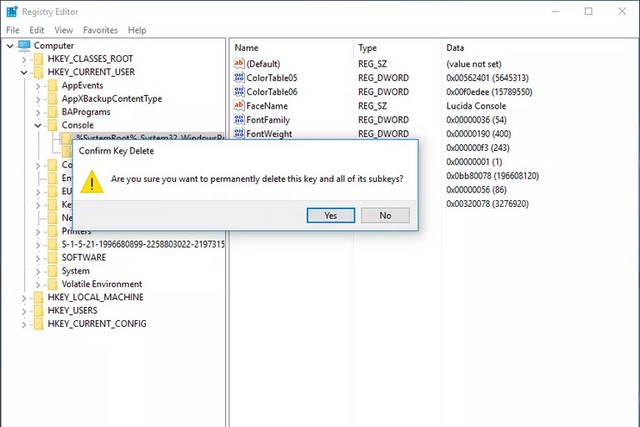640x427 pixels.
Task: Select the FontWeight value name
Action: pos(269,133)
